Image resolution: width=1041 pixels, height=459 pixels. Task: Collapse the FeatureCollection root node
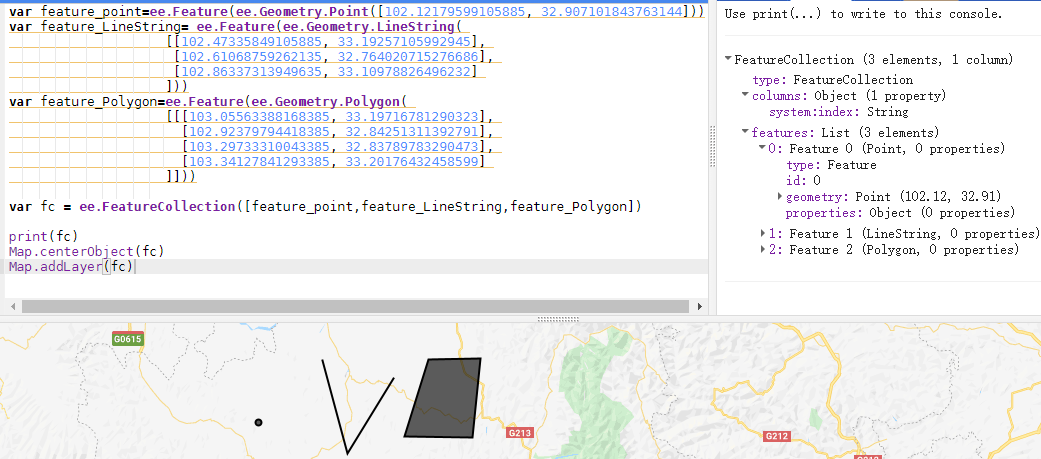click(729, 60)
